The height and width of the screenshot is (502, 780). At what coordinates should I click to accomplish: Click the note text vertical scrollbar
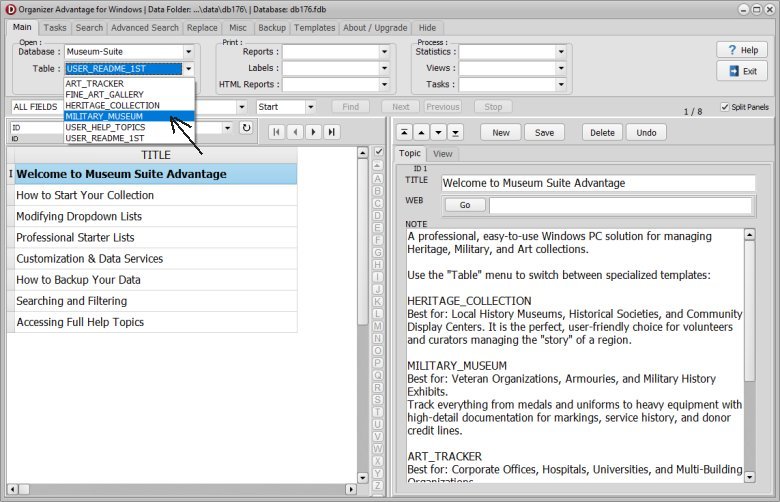[750, 350]
